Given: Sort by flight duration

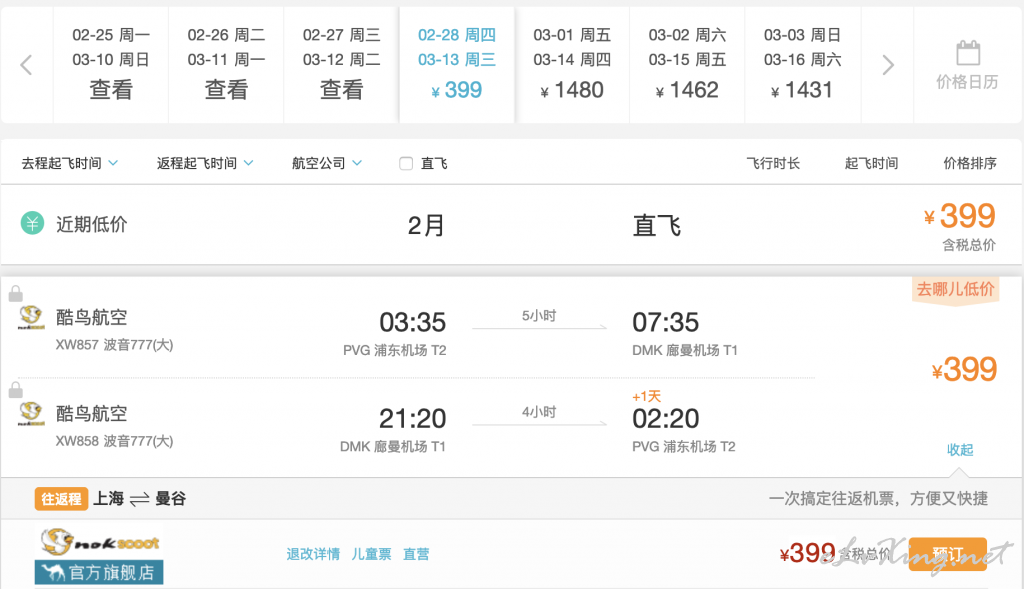Looking at the screenshot, I should point(773,163).
